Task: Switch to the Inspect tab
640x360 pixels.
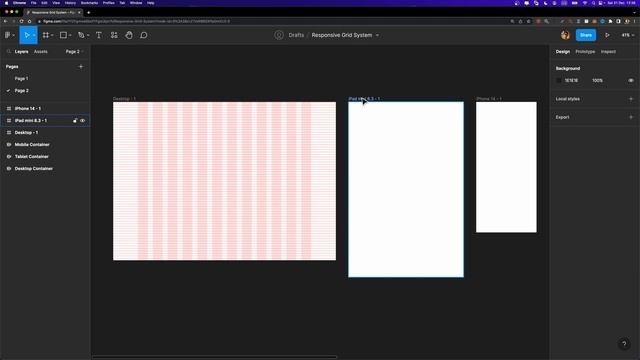Action: point(608,52)
